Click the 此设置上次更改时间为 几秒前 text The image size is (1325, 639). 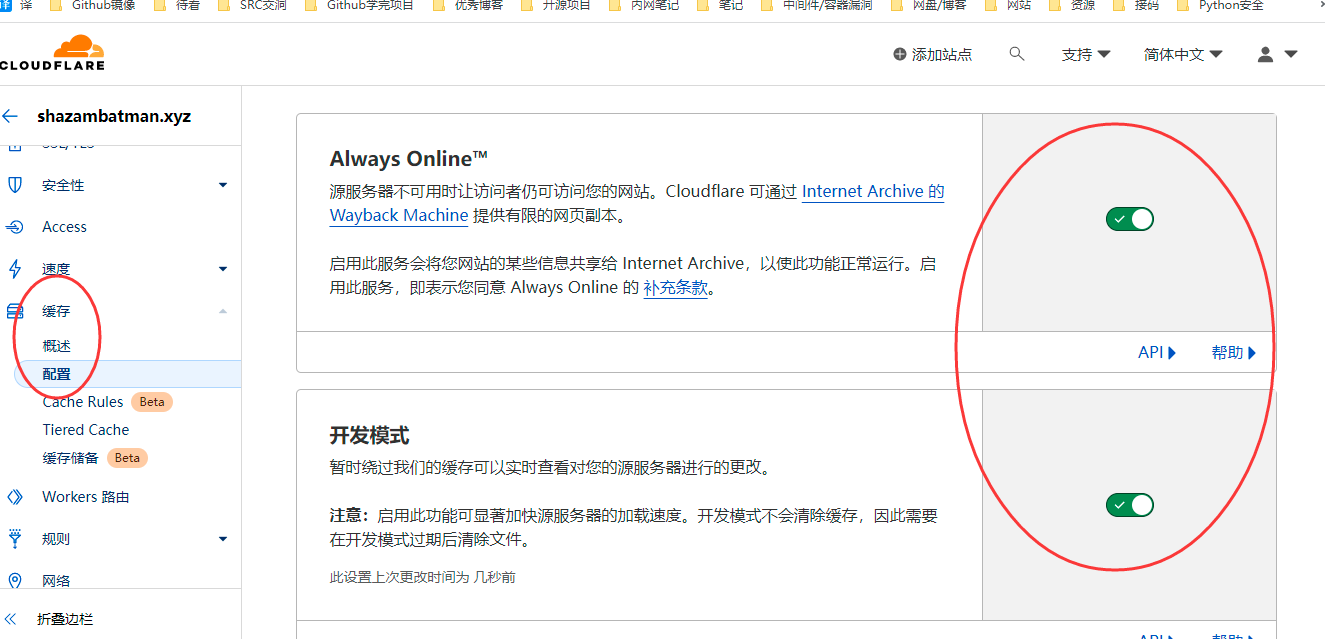click(x=423, y=577)
